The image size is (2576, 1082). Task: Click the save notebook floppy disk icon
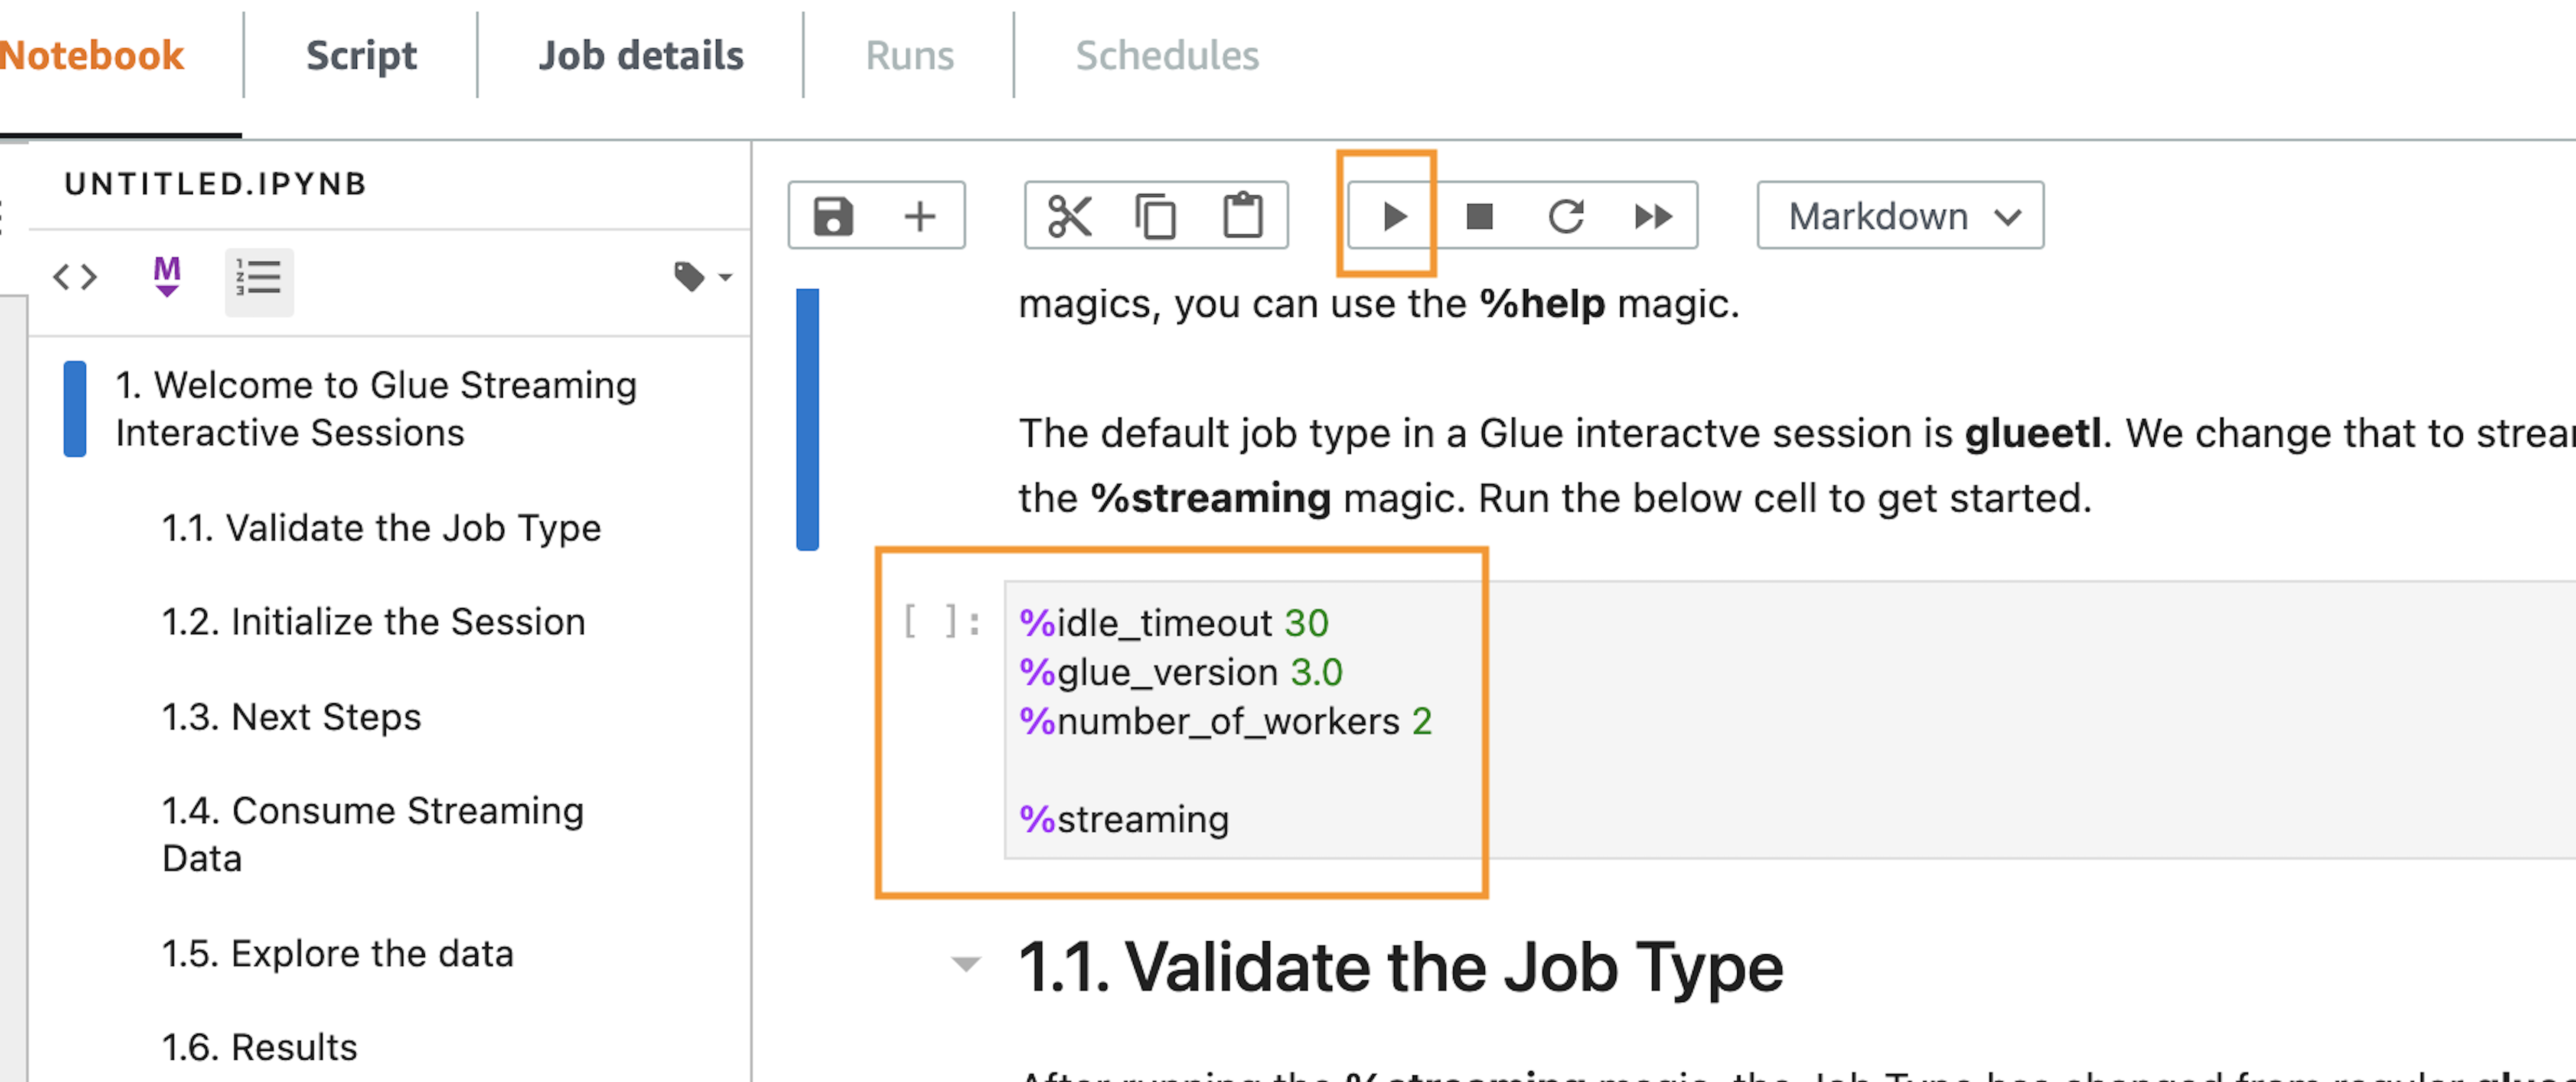[x=832, y=216]
